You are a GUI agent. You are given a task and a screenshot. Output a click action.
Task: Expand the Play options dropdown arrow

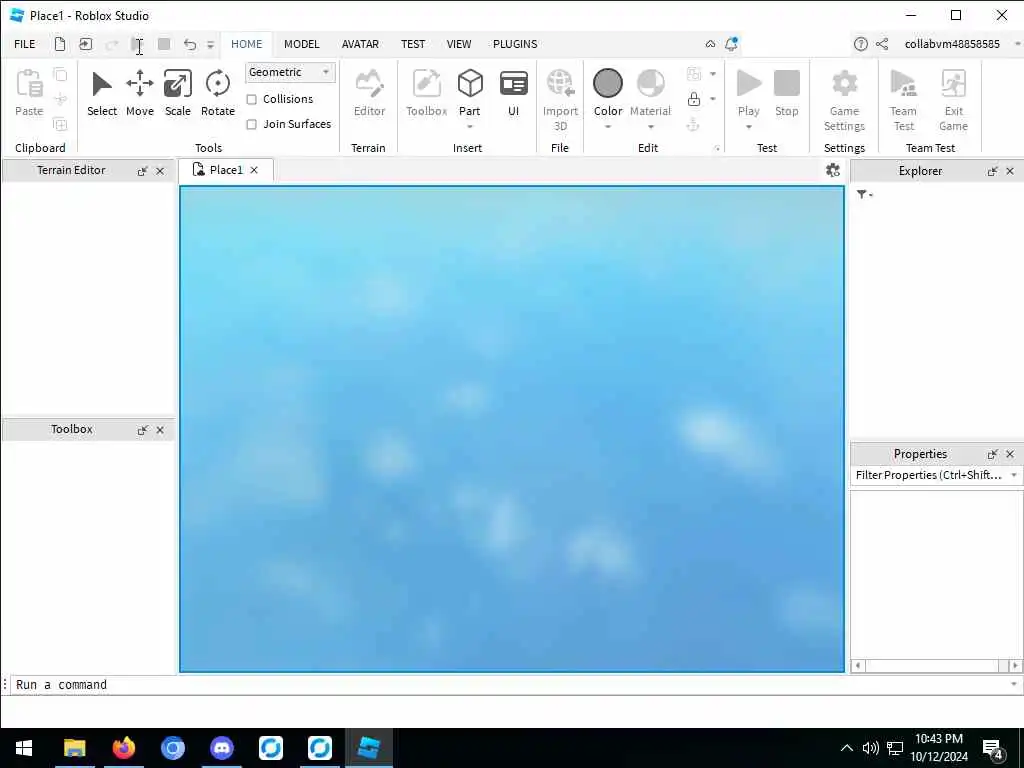click(x=748, y=127)
